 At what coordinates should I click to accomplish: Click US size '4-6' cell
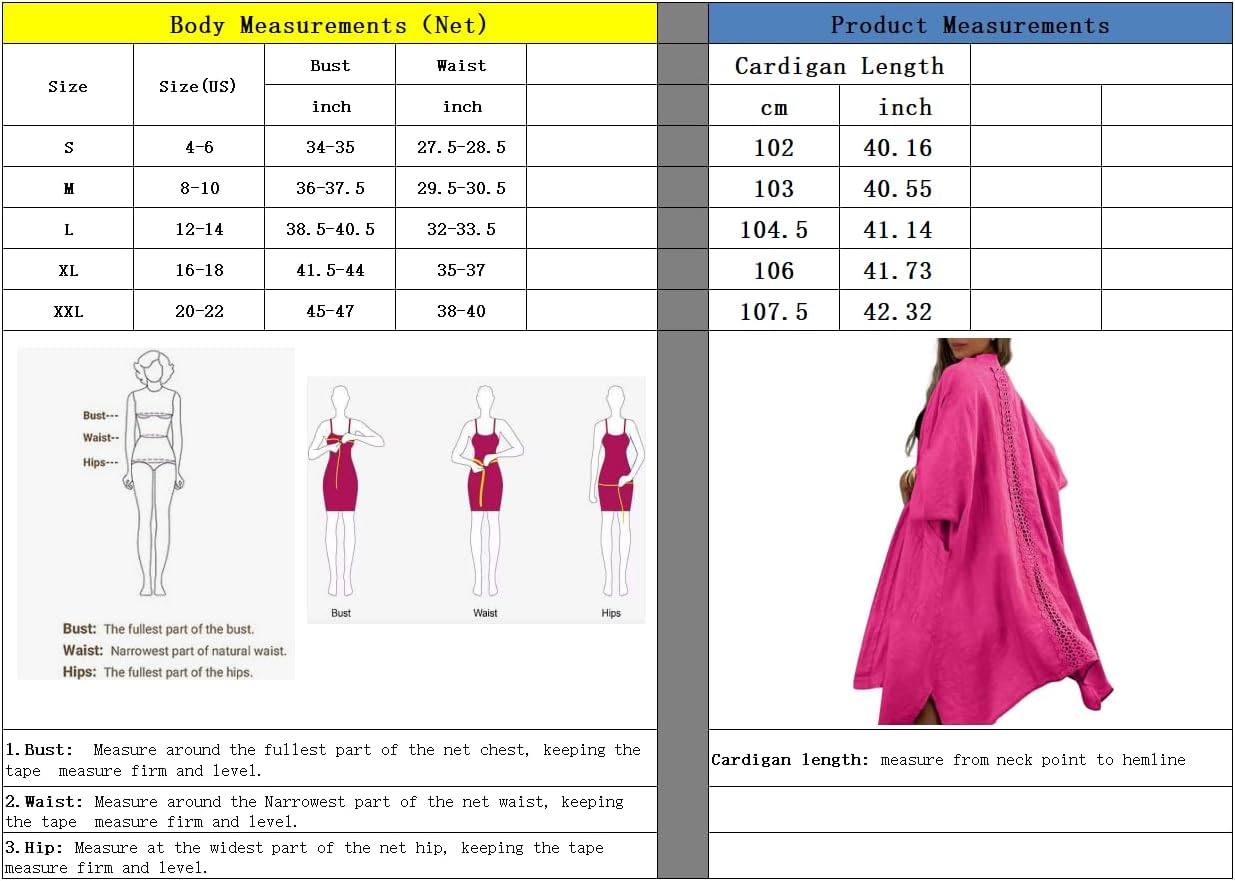pyautogui.click(x=198, y=147)
